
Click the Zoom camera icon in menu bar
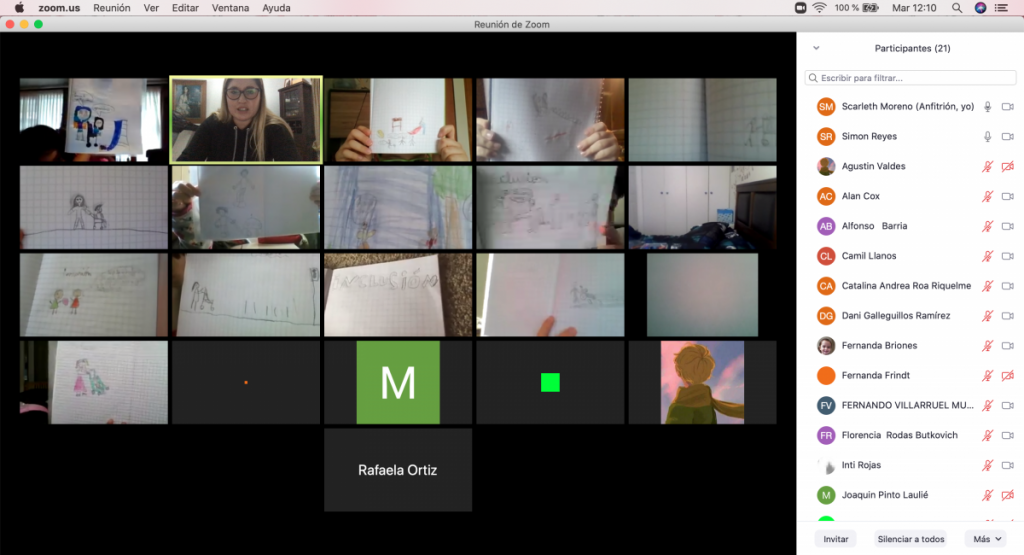coord(800,8)
